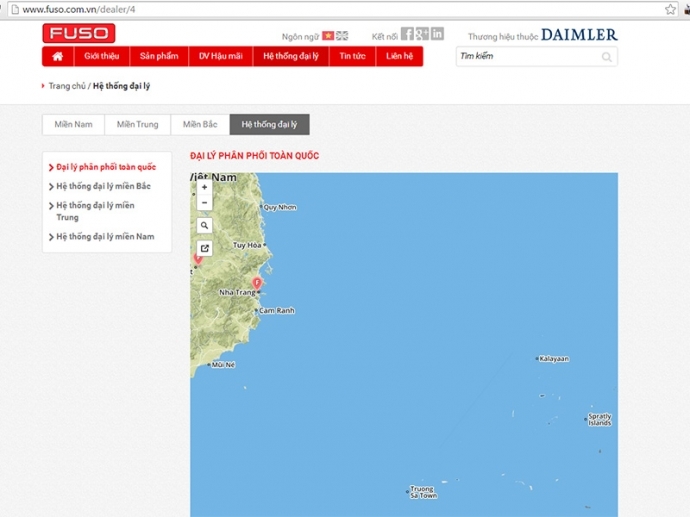The image size is (690, 517).
Task: Click the home icon in red navigation bar
Action: (x=57, y=56)
